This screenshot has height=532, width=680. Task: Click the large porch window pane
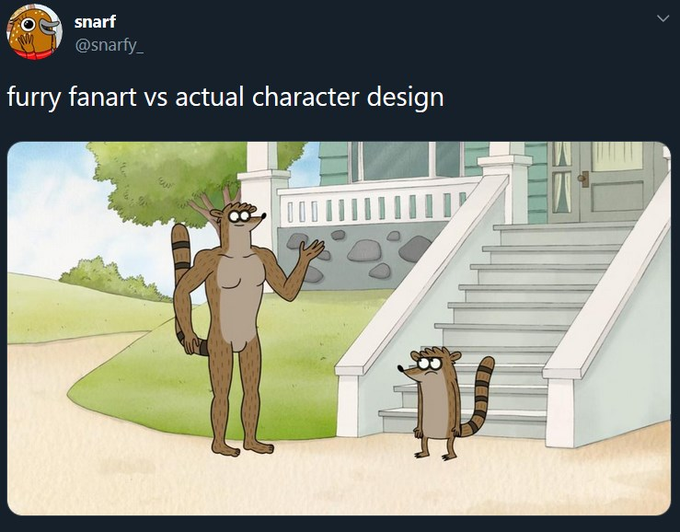(395, 160)
